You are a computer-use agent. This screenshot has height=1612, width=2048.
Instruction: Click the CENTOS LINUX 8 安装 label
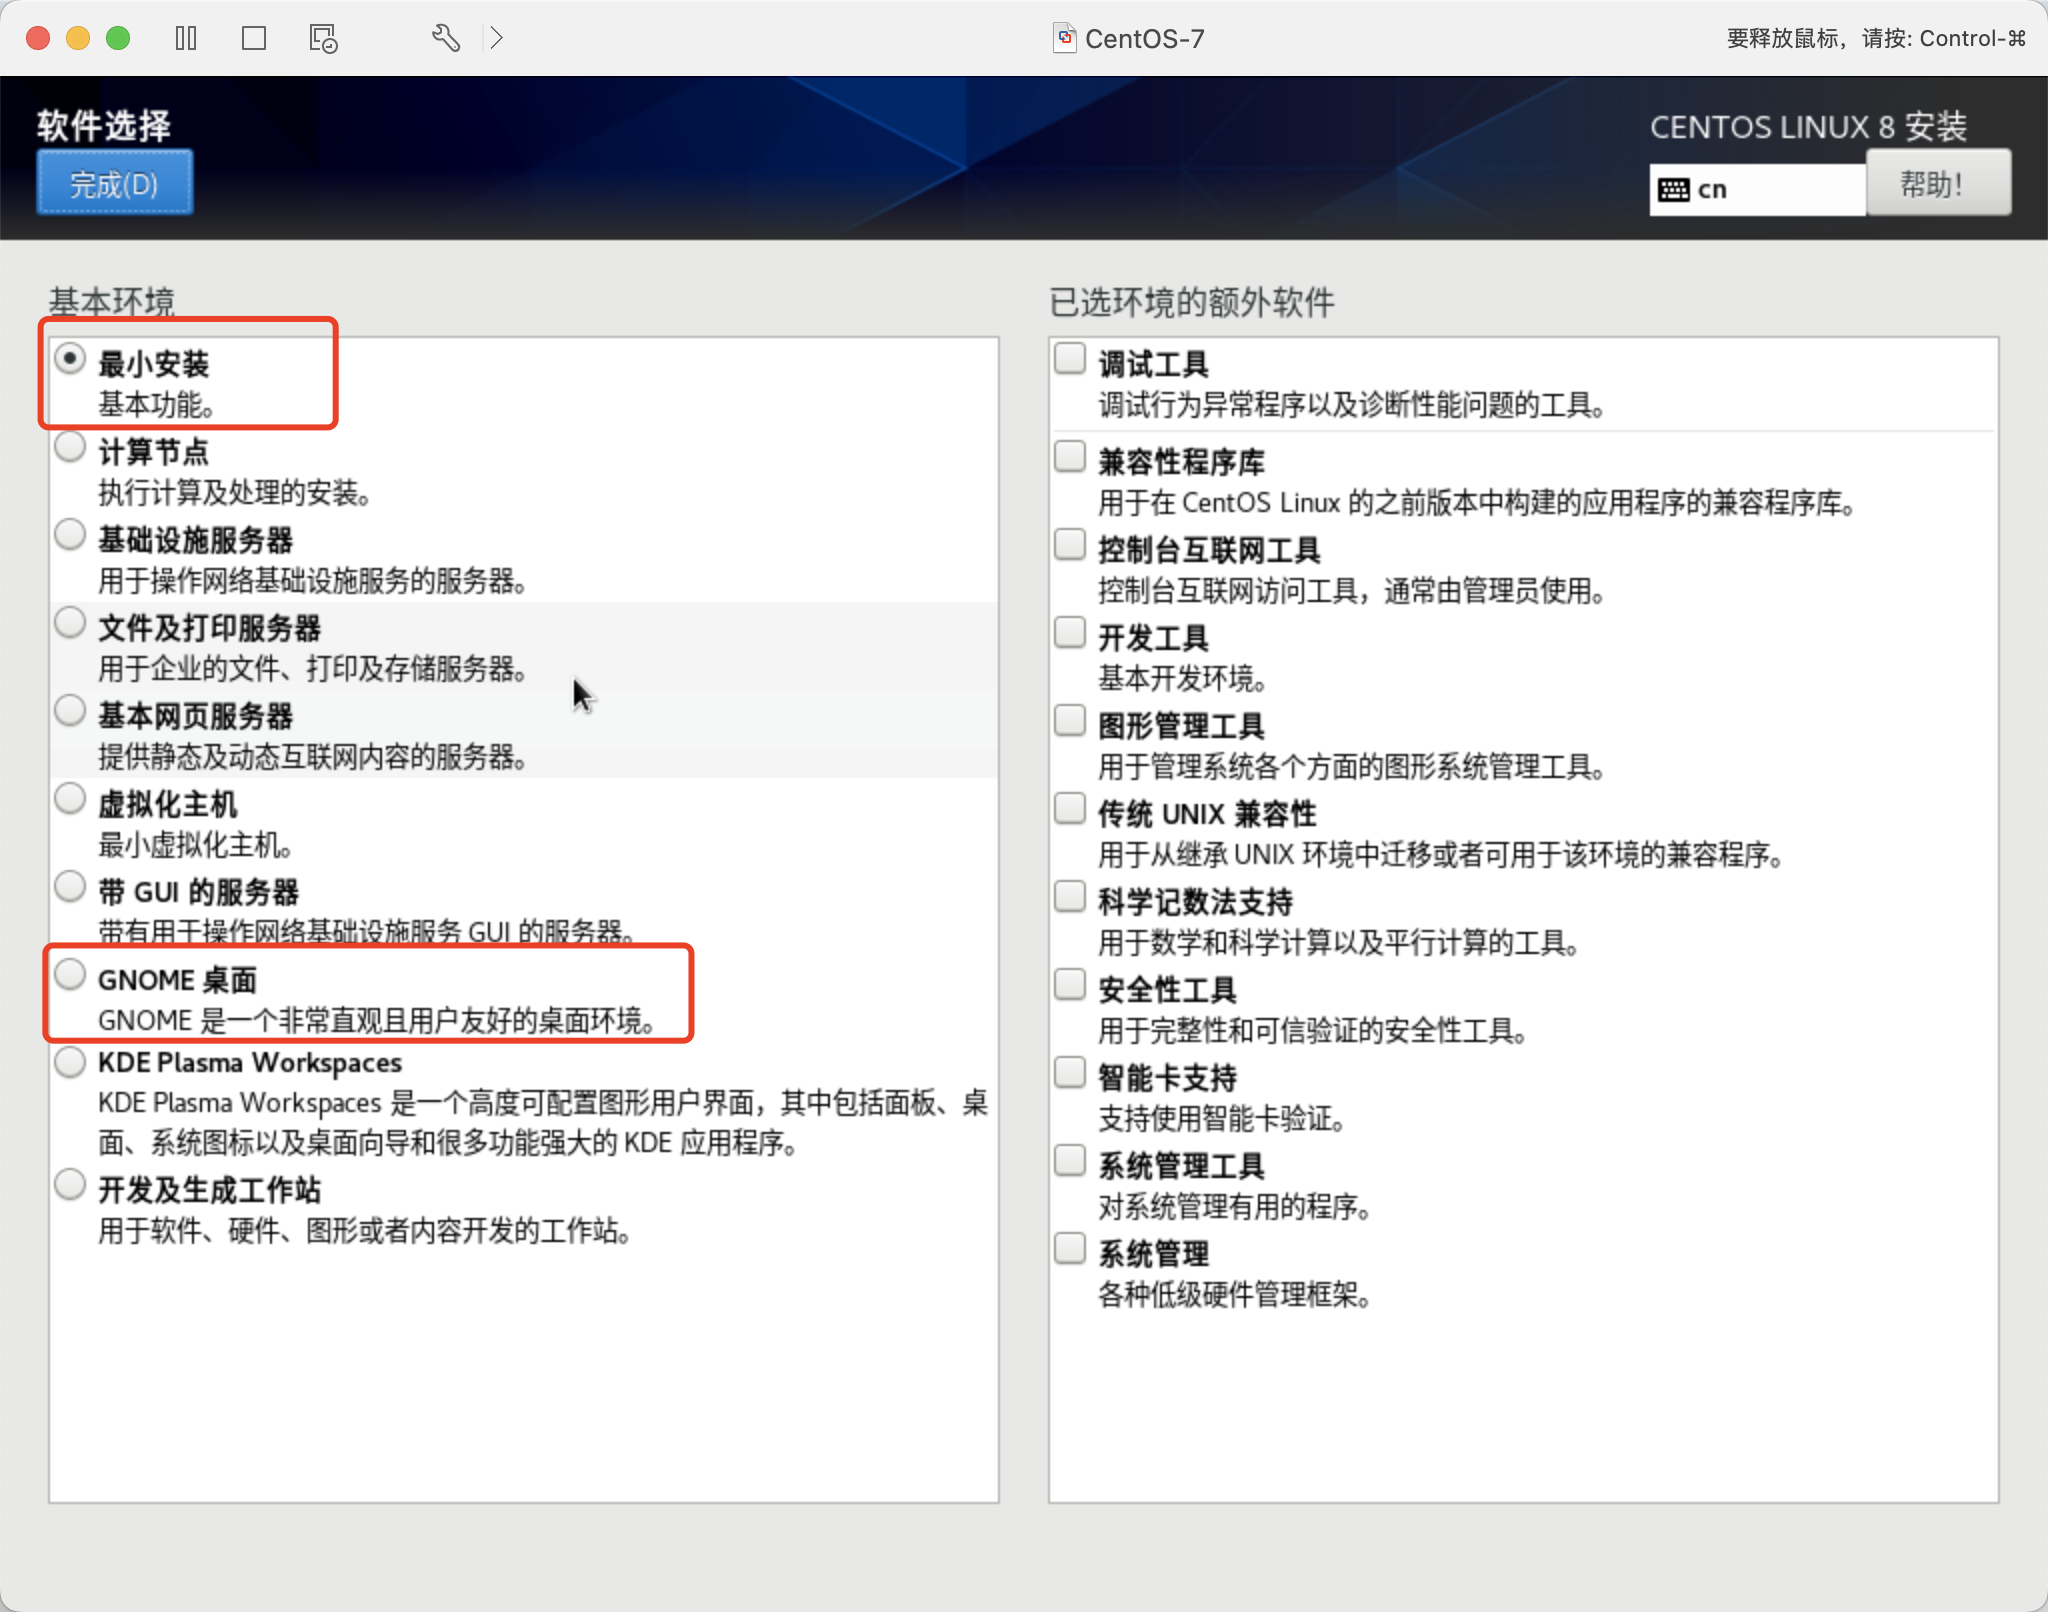(x=1808, y=127)
